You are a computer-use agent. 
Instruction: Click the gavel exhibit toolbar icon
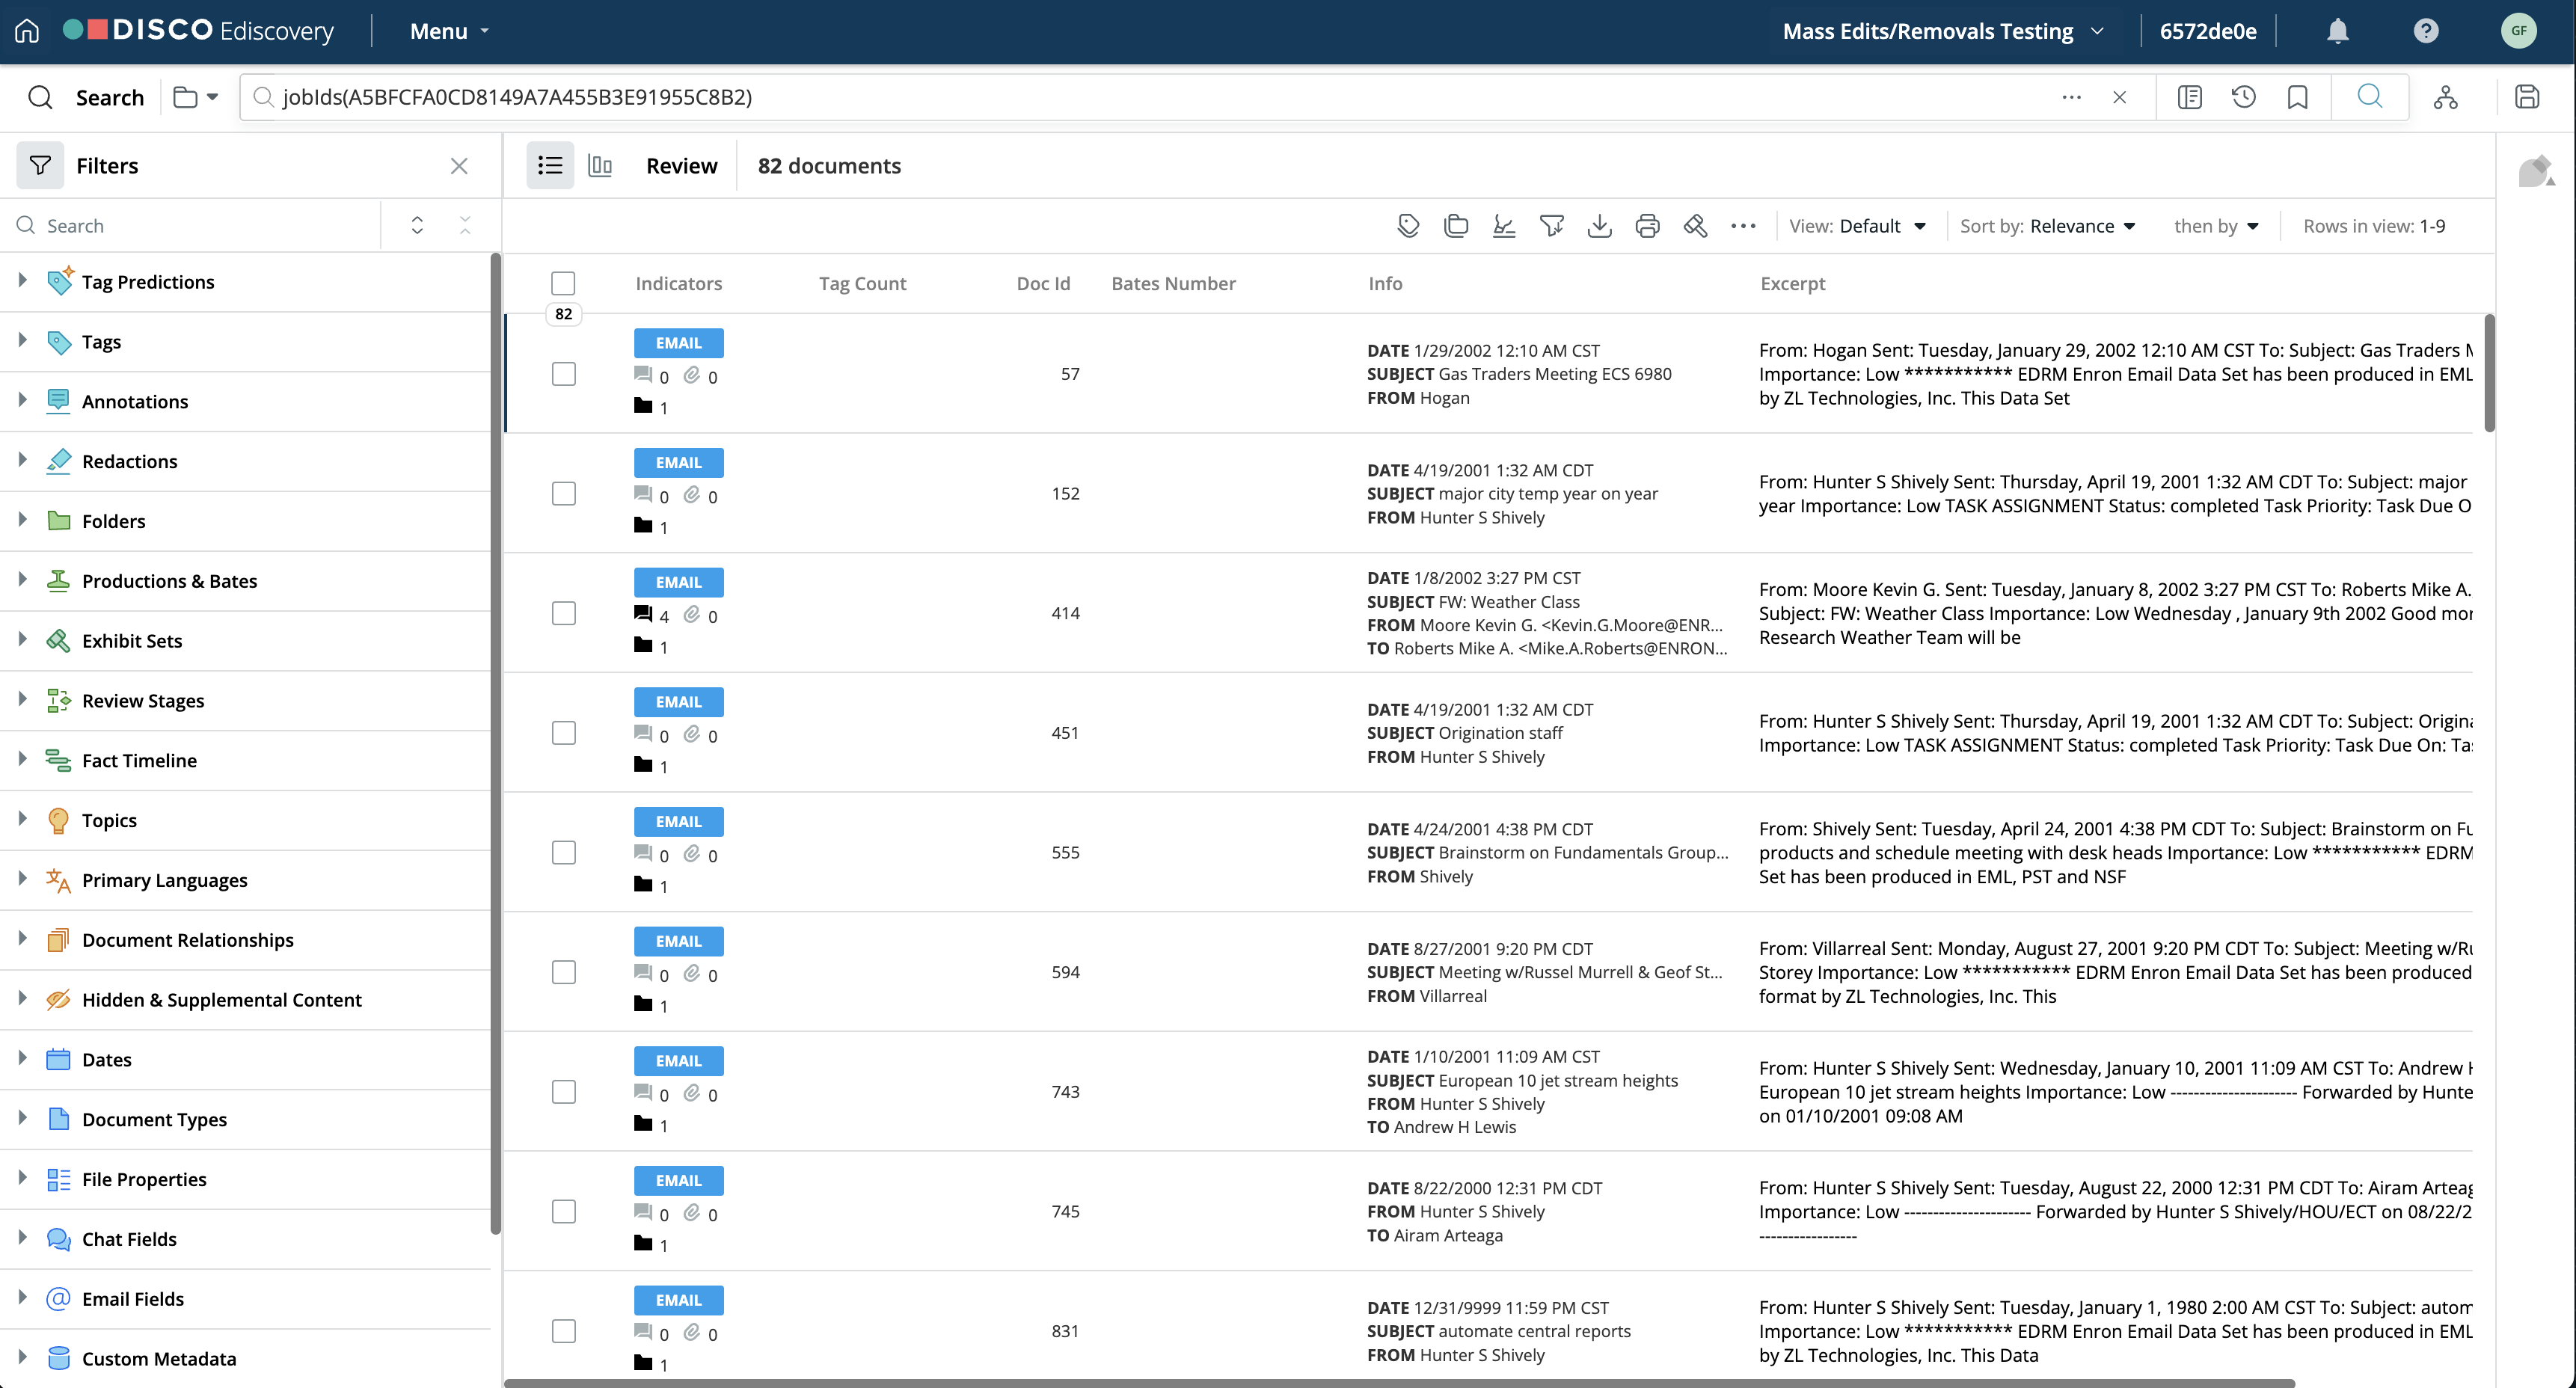pyautogui.click(x=1695, y=226)
